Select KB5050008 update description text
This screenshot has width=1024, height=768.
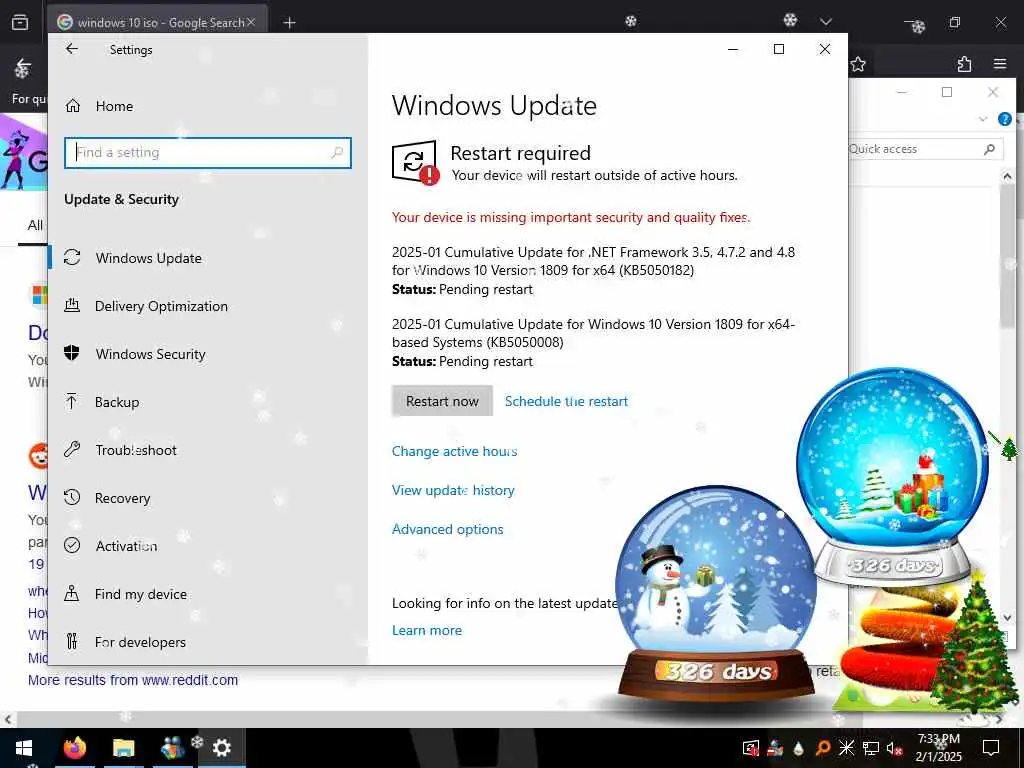pos(593,333)
